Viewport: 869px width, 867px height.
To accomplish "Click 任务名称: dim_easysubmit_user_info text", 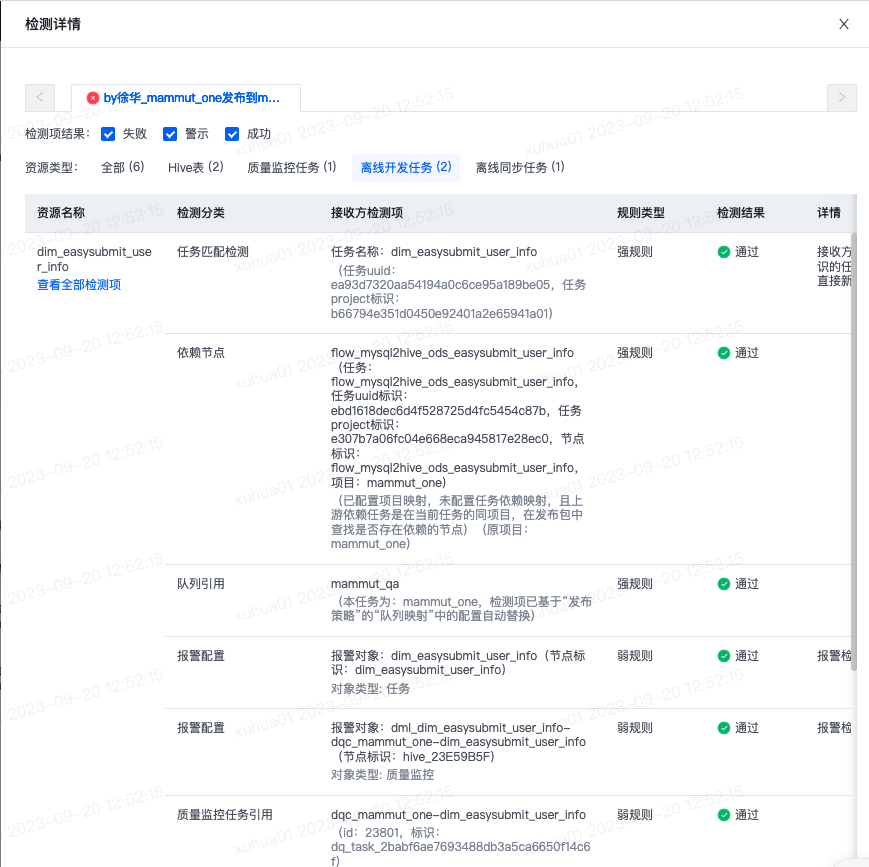I will coord(434,252).
